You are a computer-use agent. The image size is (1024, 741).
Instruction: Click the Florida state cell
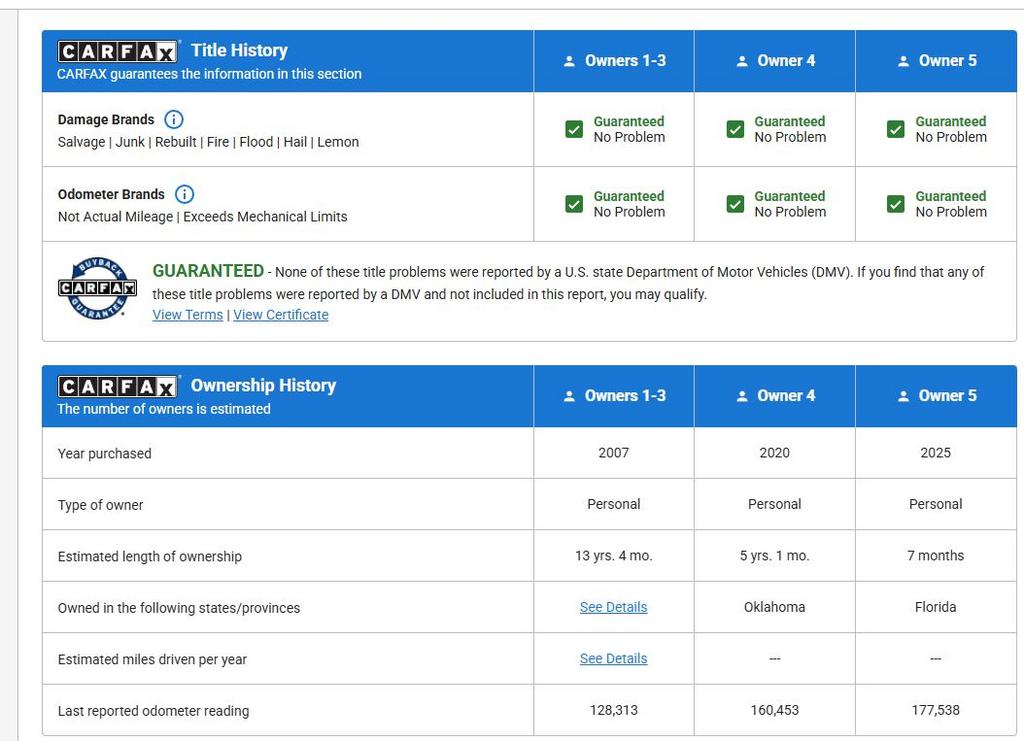(936, 607)
